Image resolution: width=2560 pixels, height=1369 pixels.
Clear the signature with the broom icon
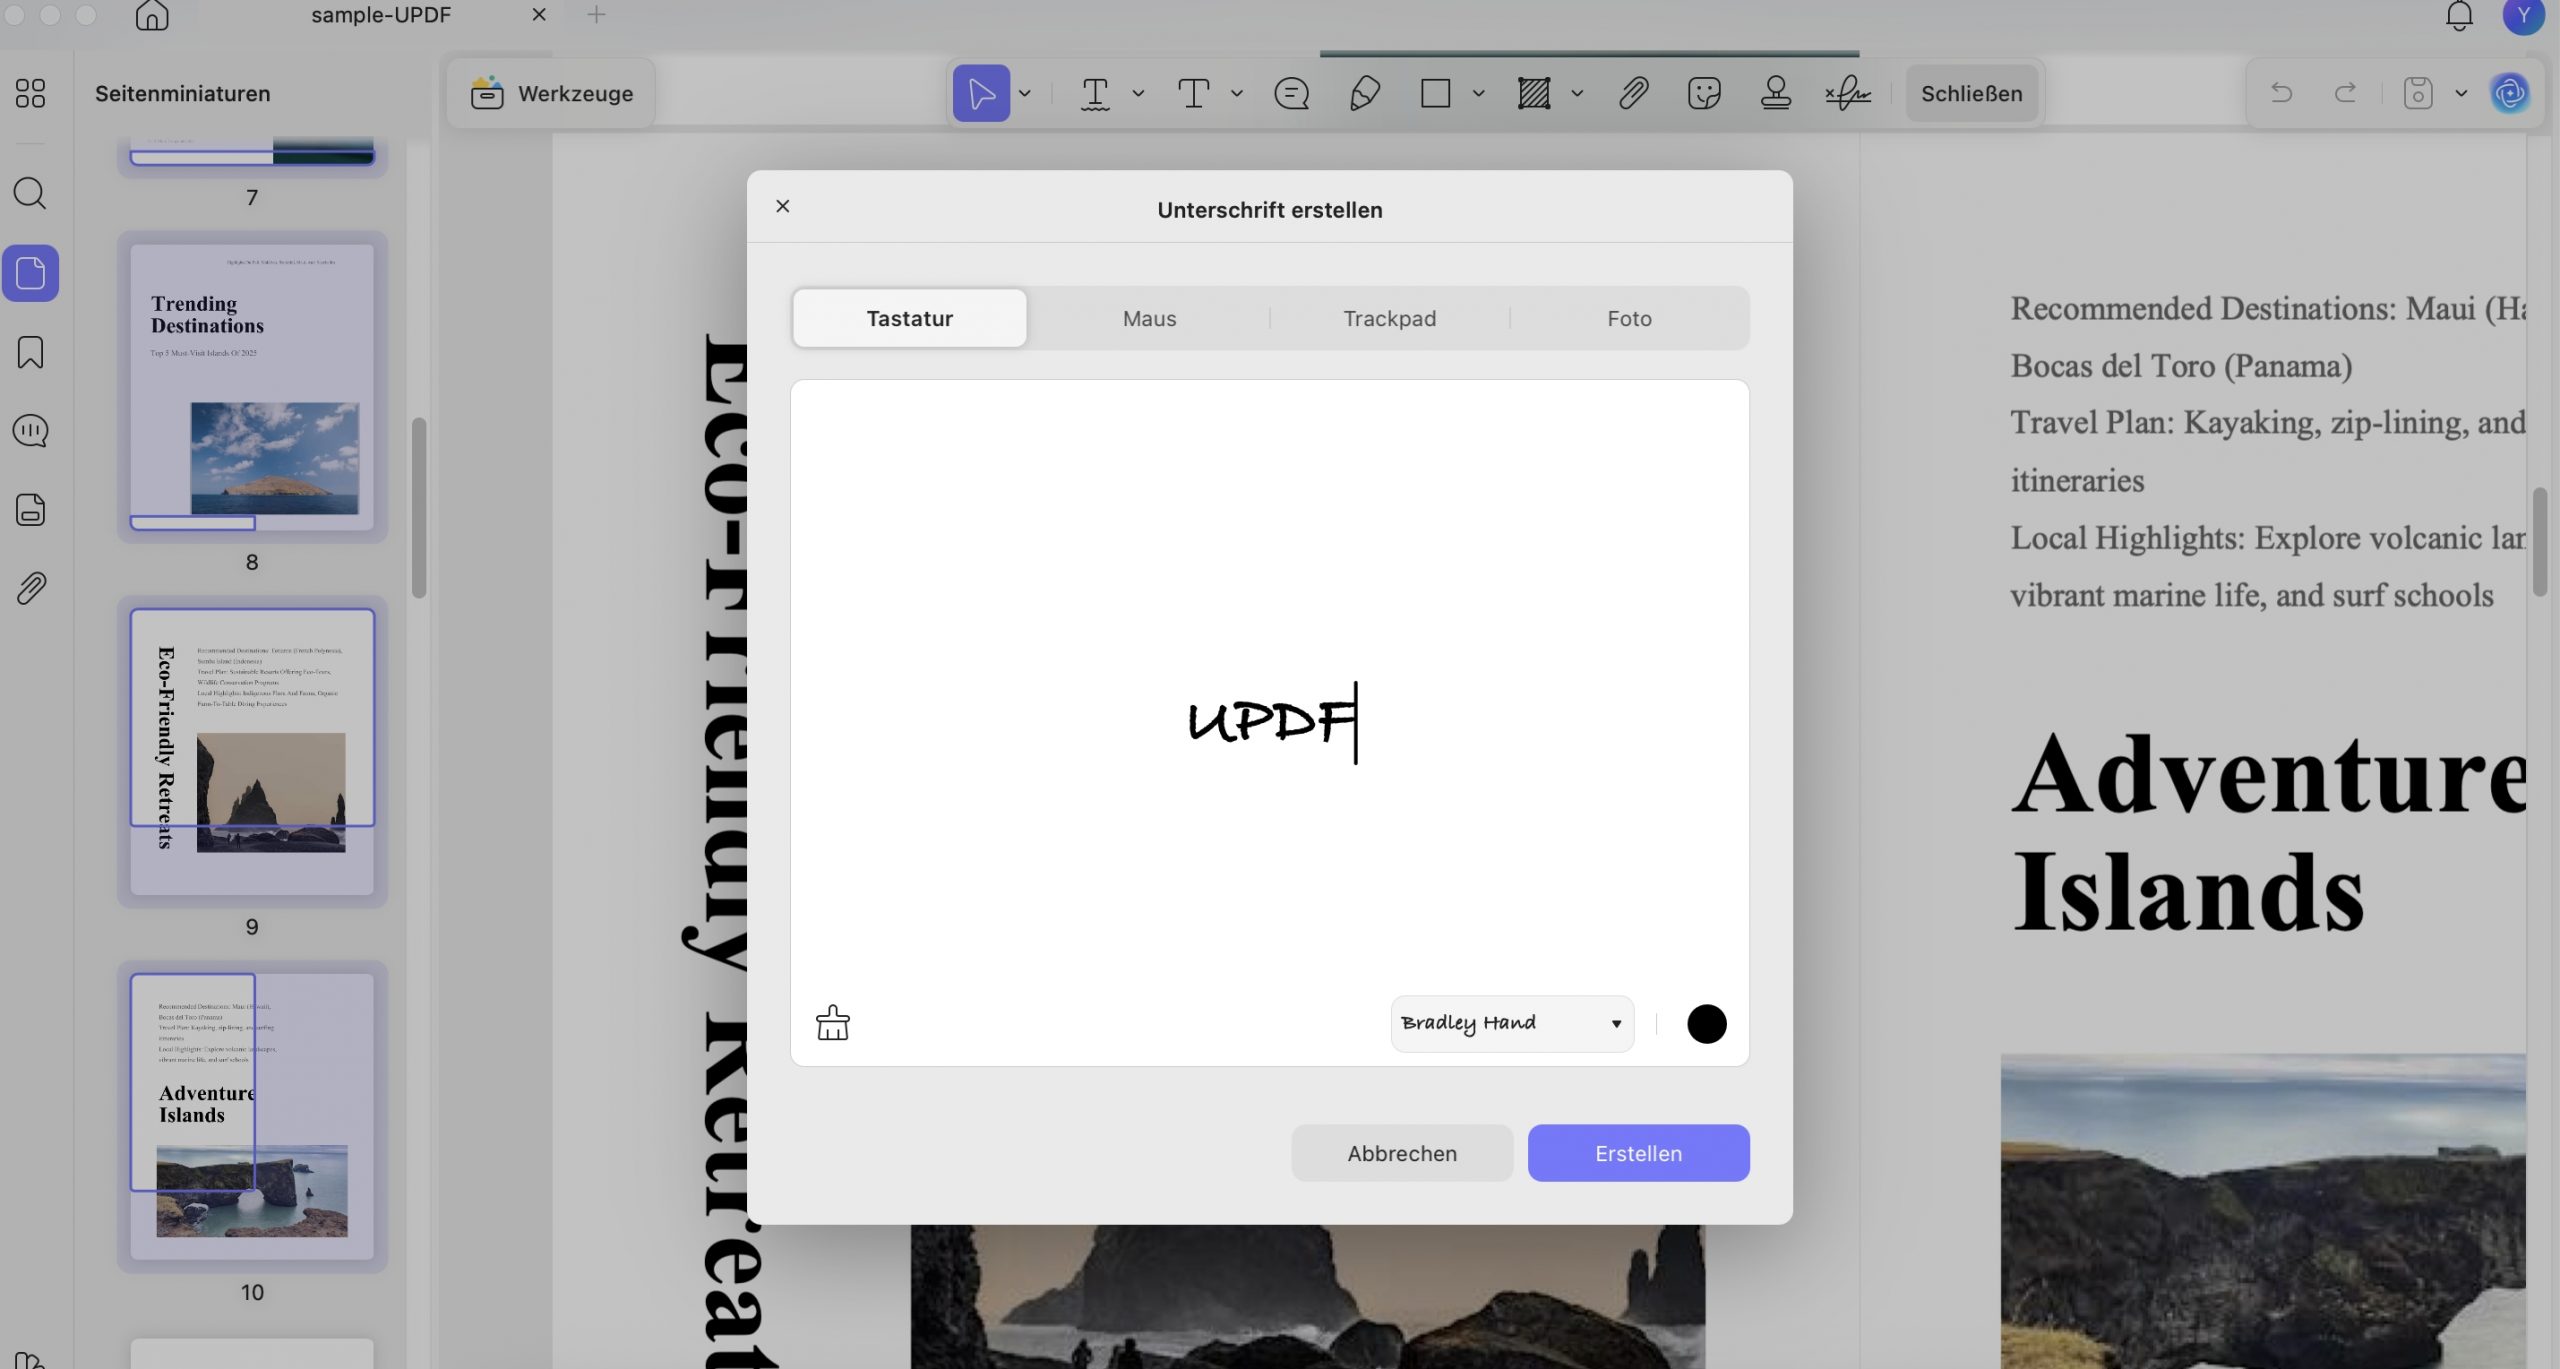tap(832, 1023)
